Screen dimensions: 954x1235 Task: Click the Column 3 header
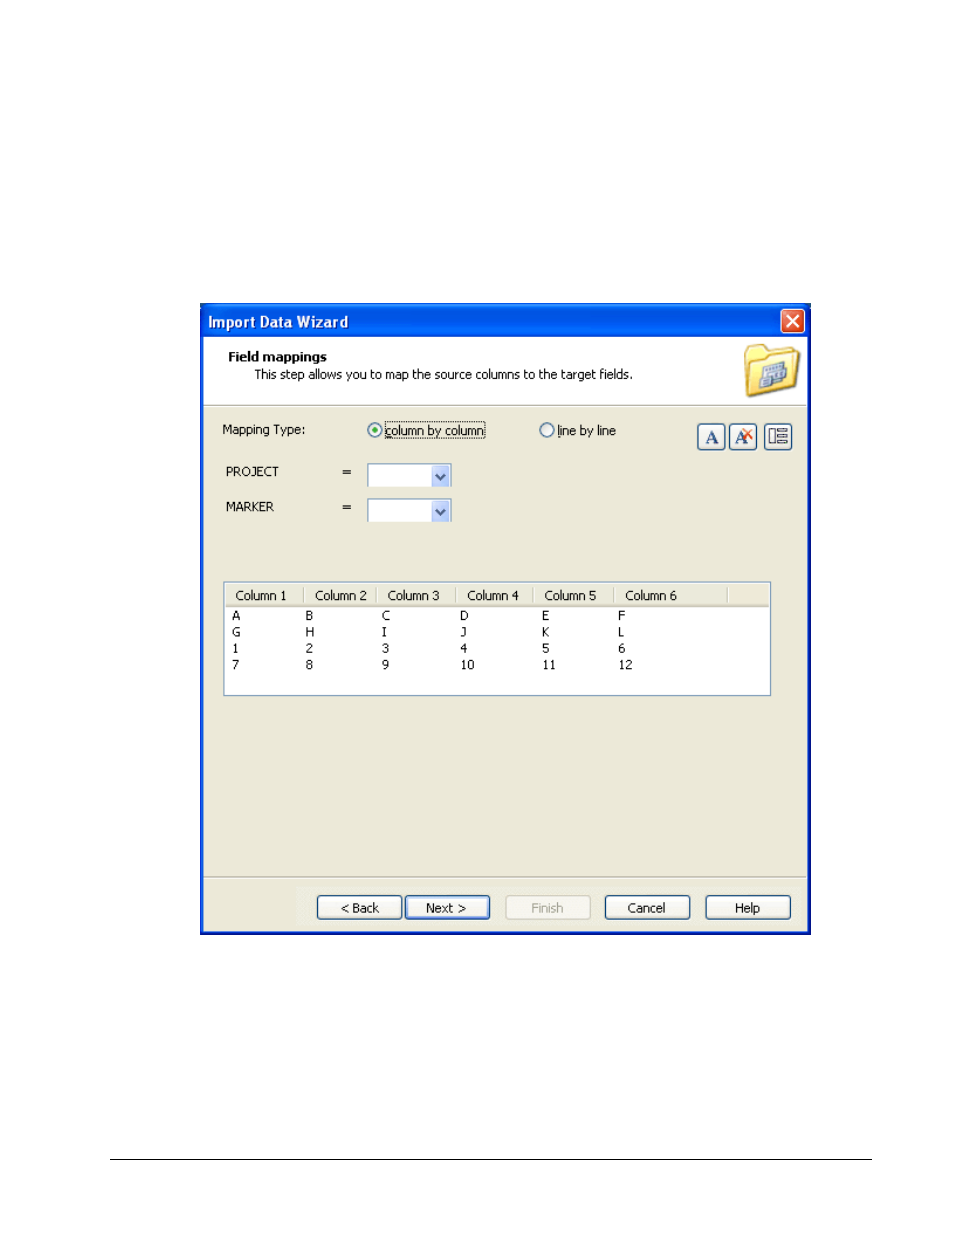tap(416, 595)
